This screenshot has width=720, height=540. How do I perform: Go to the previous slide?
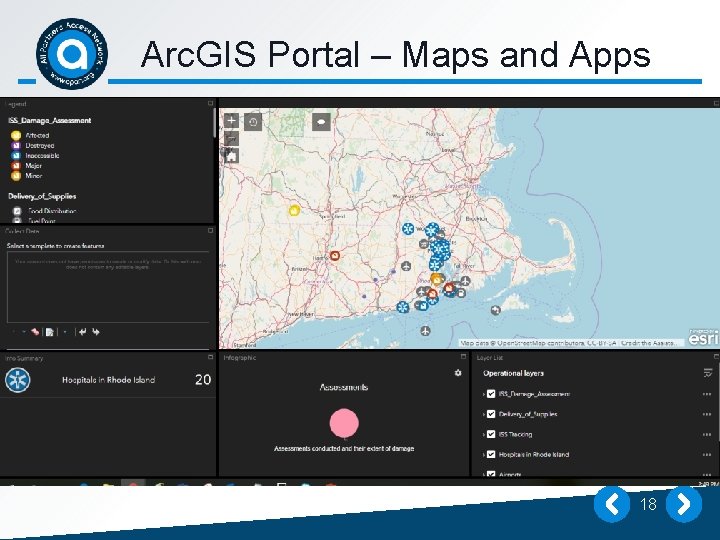[612, 505]
